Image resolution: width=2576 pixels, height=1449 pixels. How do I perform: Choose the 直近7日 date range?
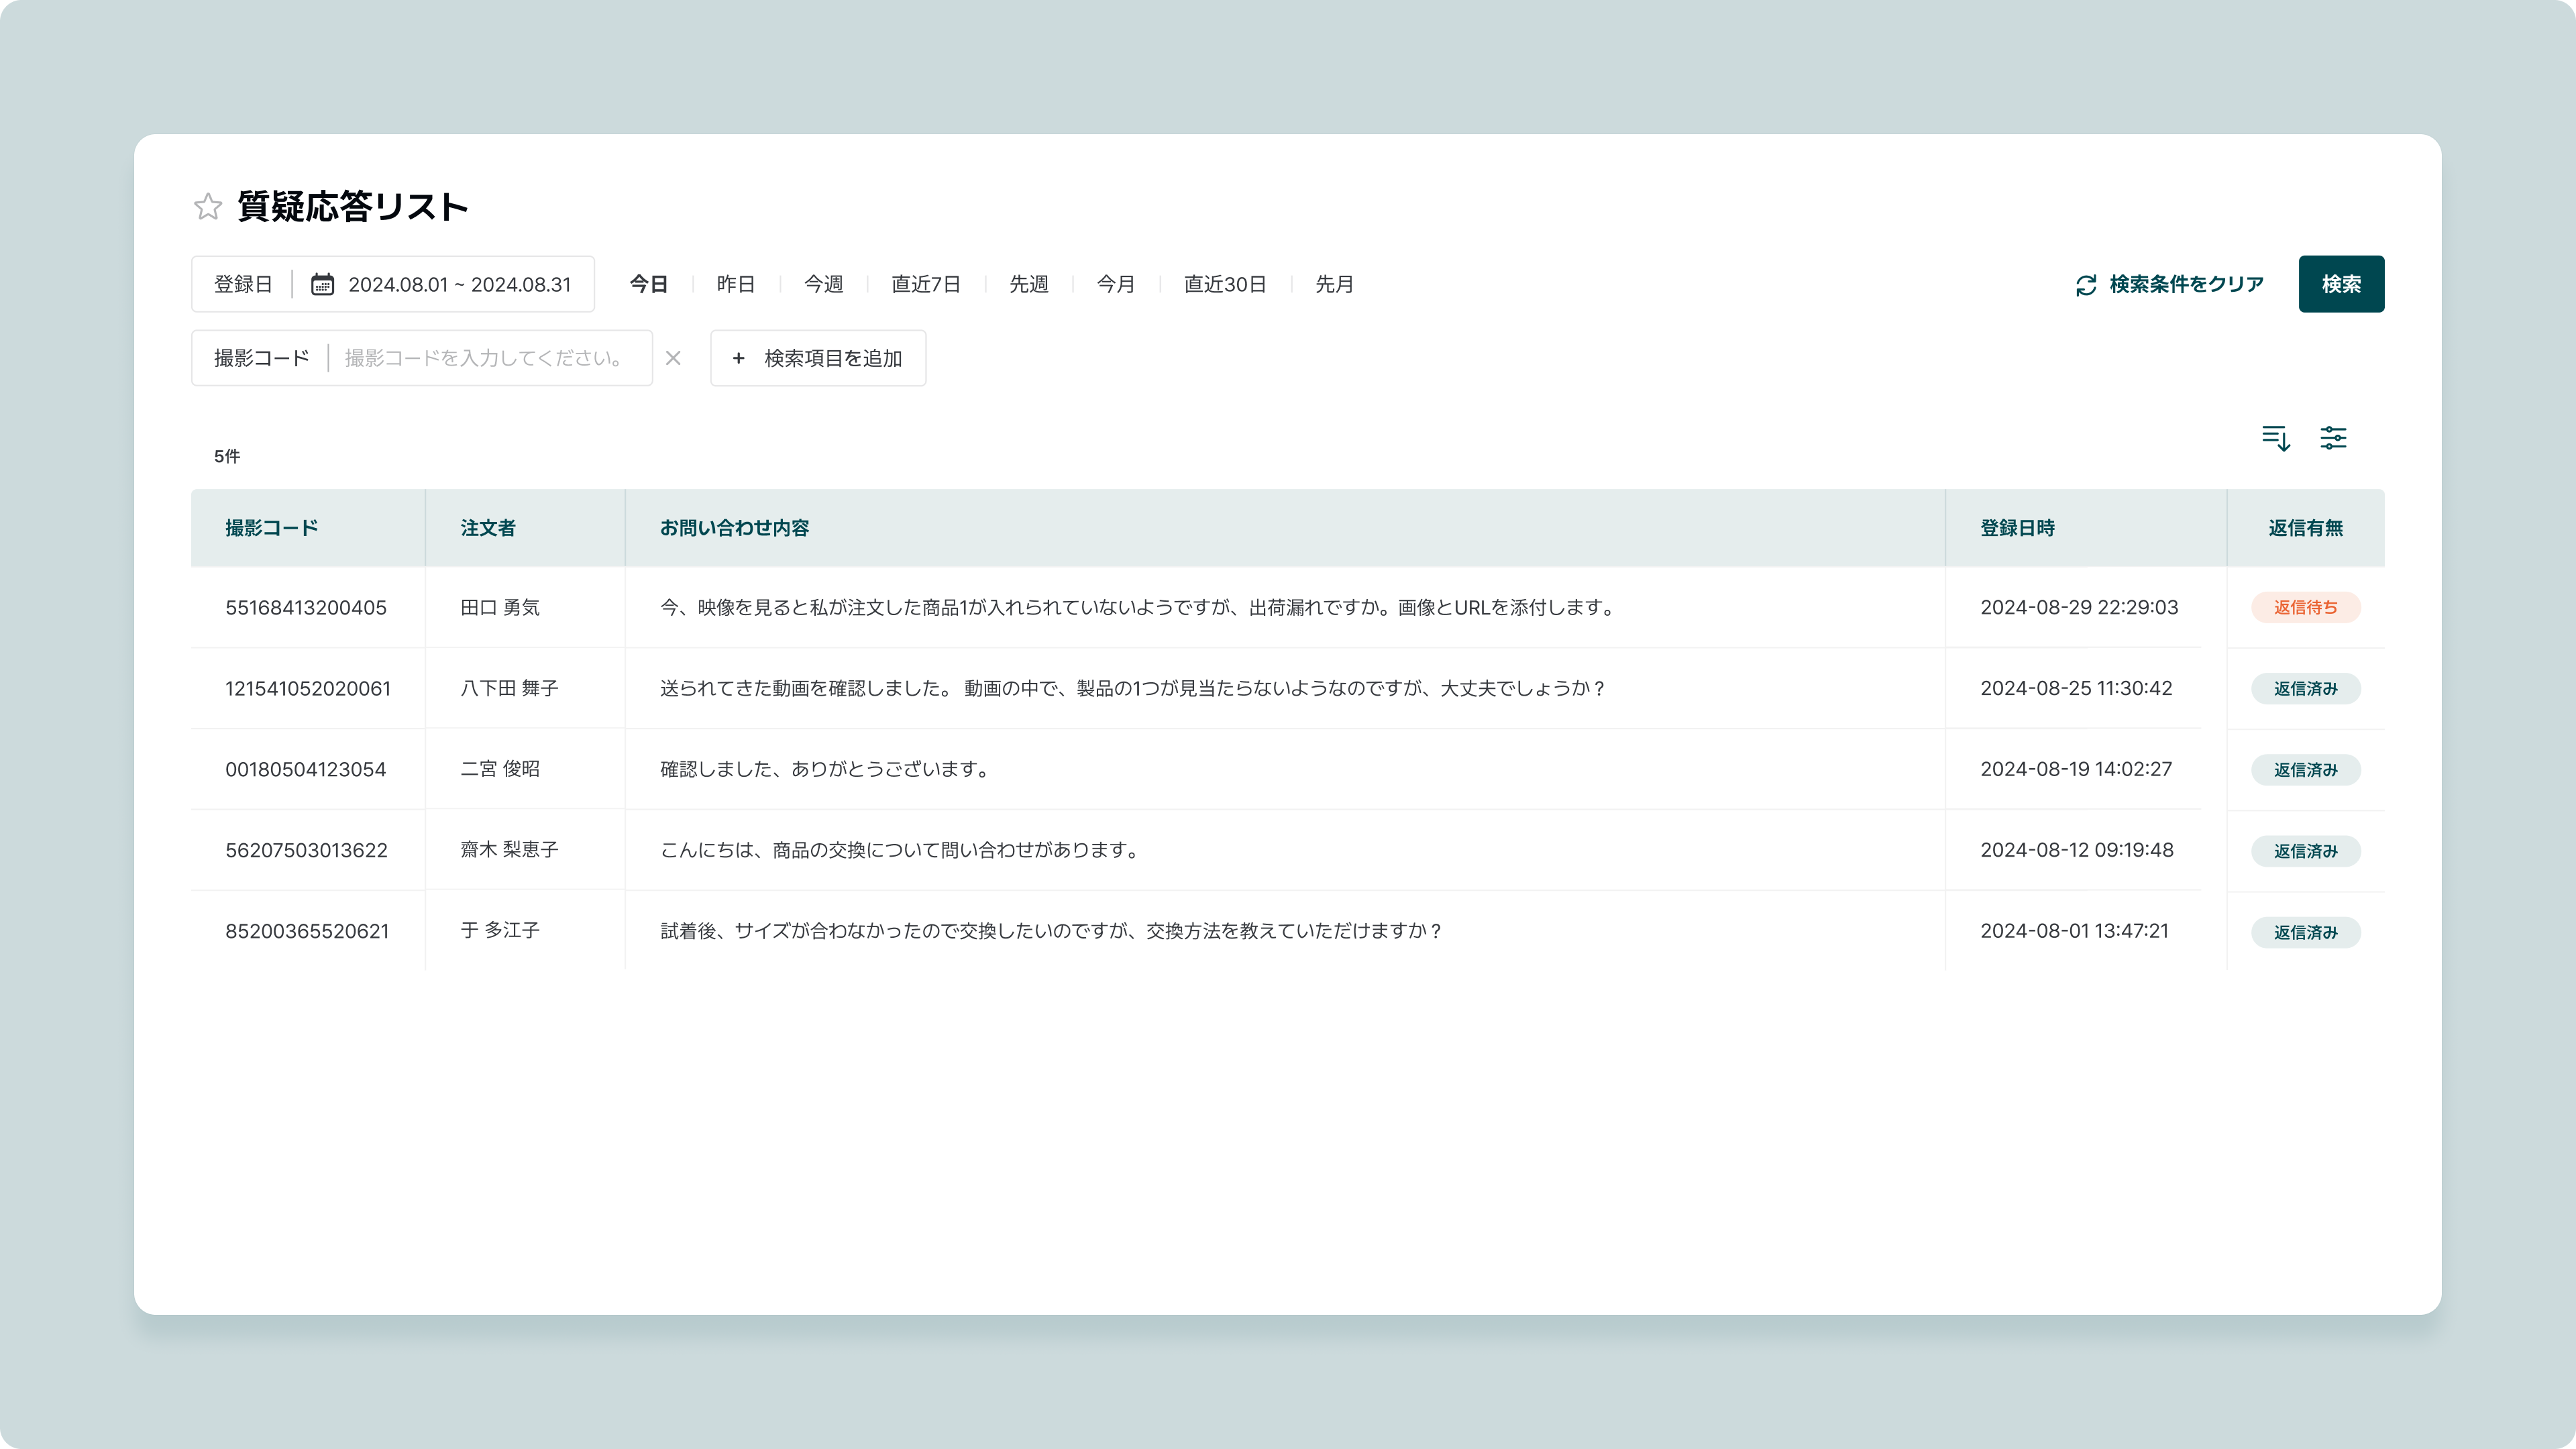click(926, 284)
